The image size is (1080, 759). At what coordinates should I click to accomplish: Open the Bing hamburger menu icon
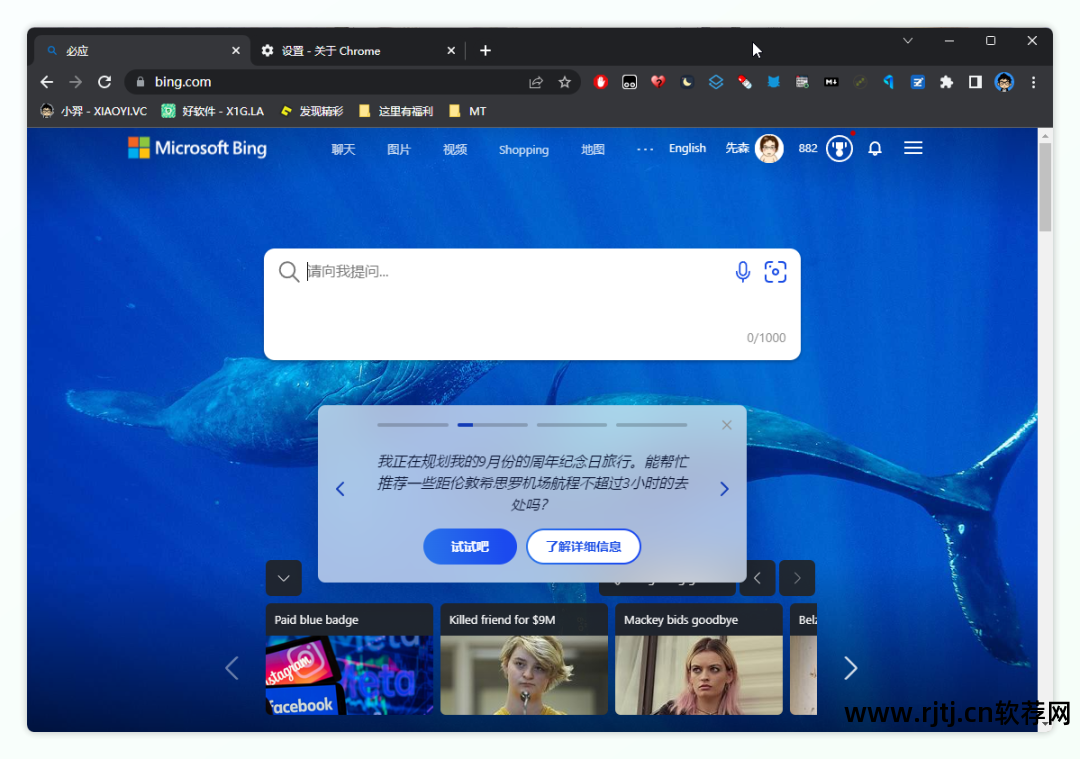912,147
